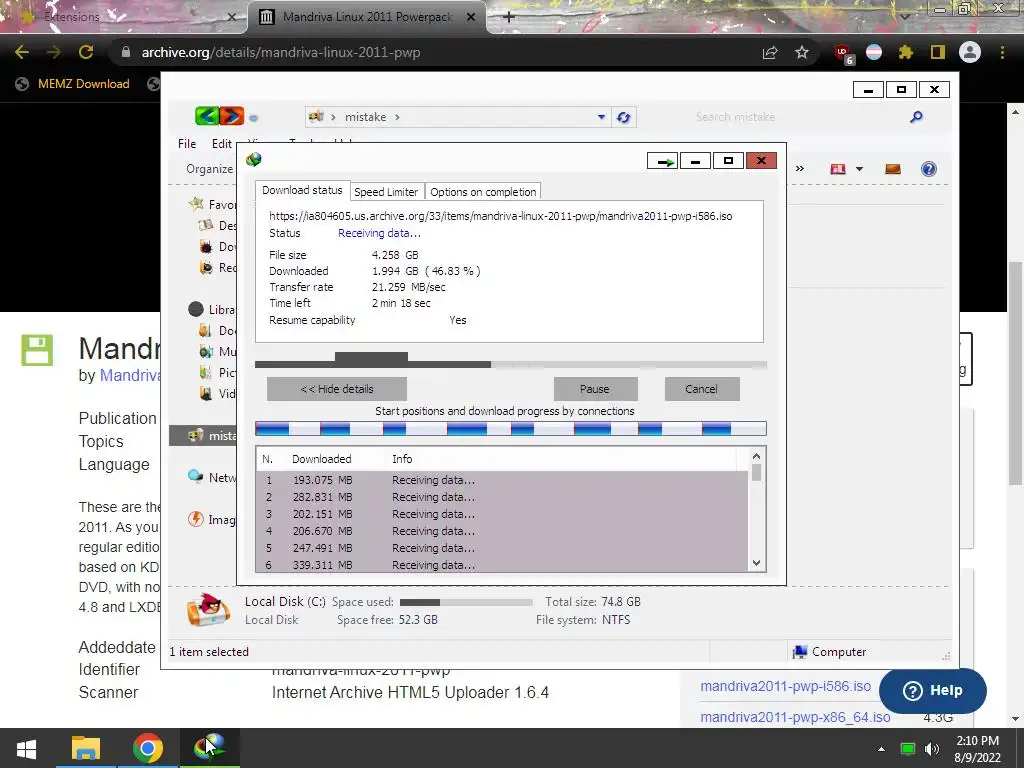Open a new Chrome tab
1024x768 pixels.
tap(509, 17)
